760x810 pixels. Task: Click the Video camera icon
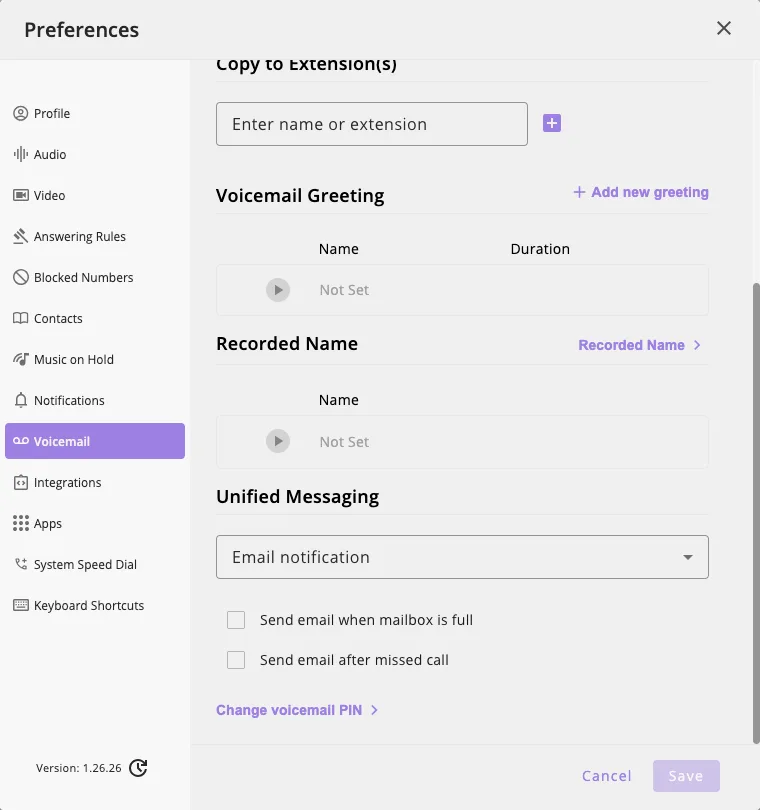[x=21, y=195]
